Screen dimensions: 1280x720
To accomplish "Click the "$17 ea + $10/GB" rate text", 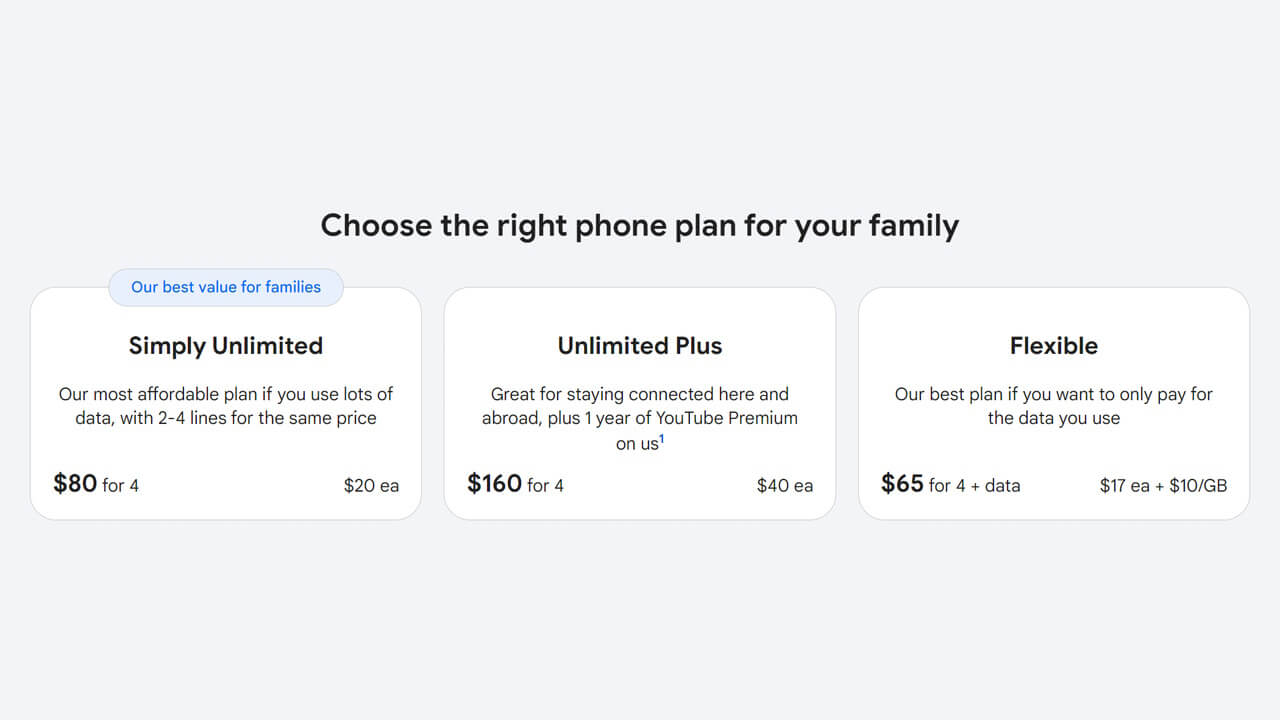I will 1163,486.
